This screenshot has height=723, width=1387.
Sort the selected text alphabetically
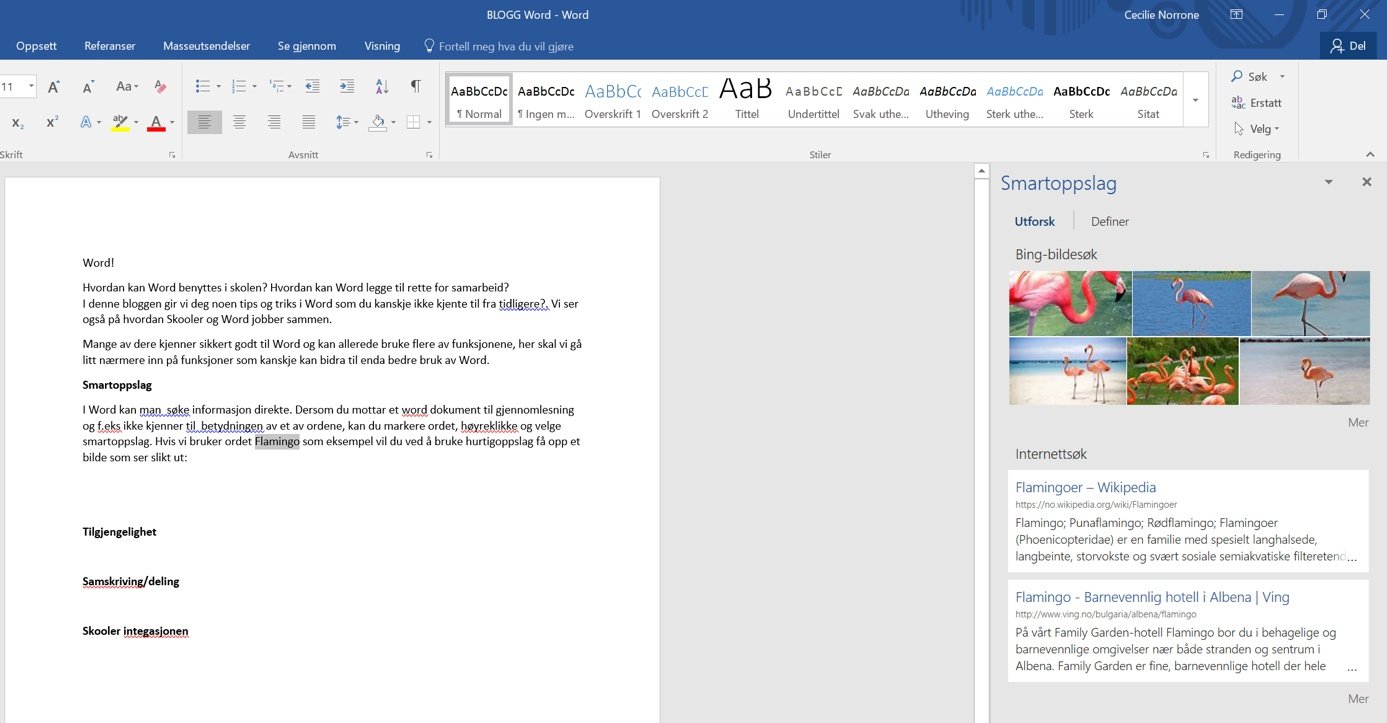pyautogui.click(x=381, y=87)
